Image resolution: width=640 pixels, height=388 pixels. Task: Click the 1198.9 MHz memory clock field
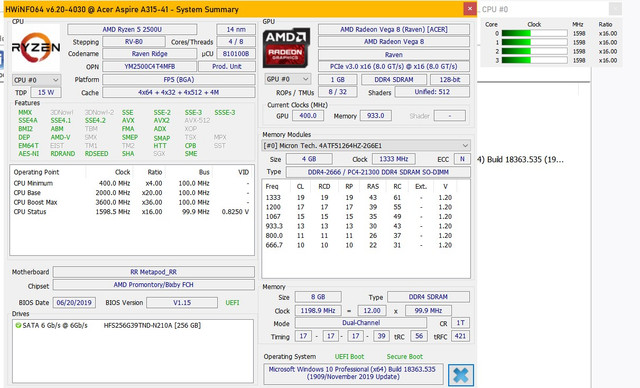[318, 311]
